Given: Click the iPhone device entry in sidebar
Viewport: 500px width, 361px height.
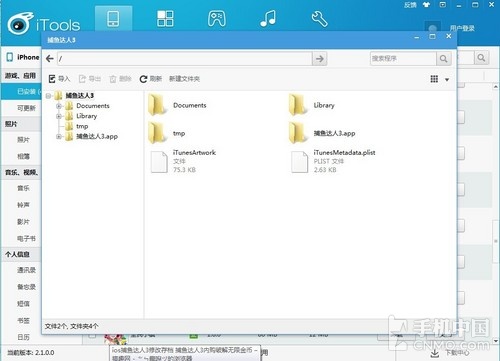Looking at the screenshot, I should (23, 57).
